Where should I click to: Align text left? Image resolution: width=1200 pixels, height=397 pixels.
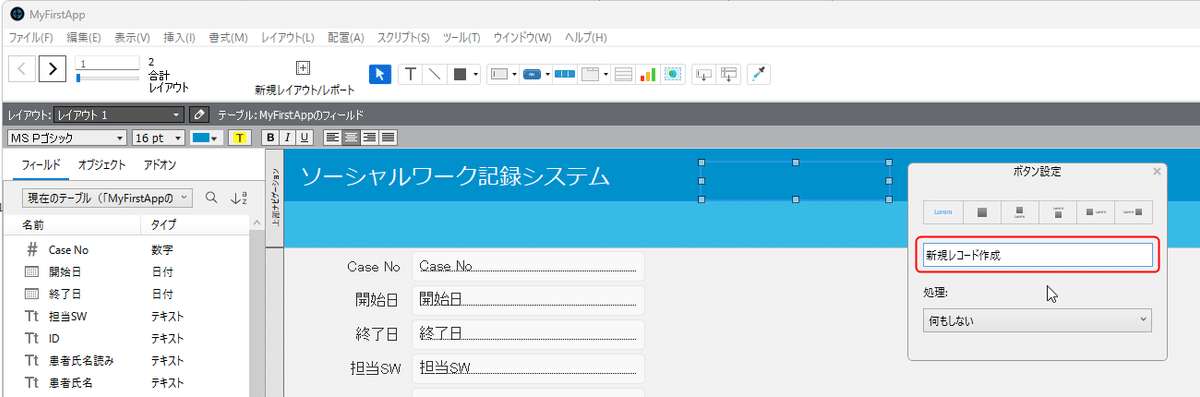[x=334, y=137]
